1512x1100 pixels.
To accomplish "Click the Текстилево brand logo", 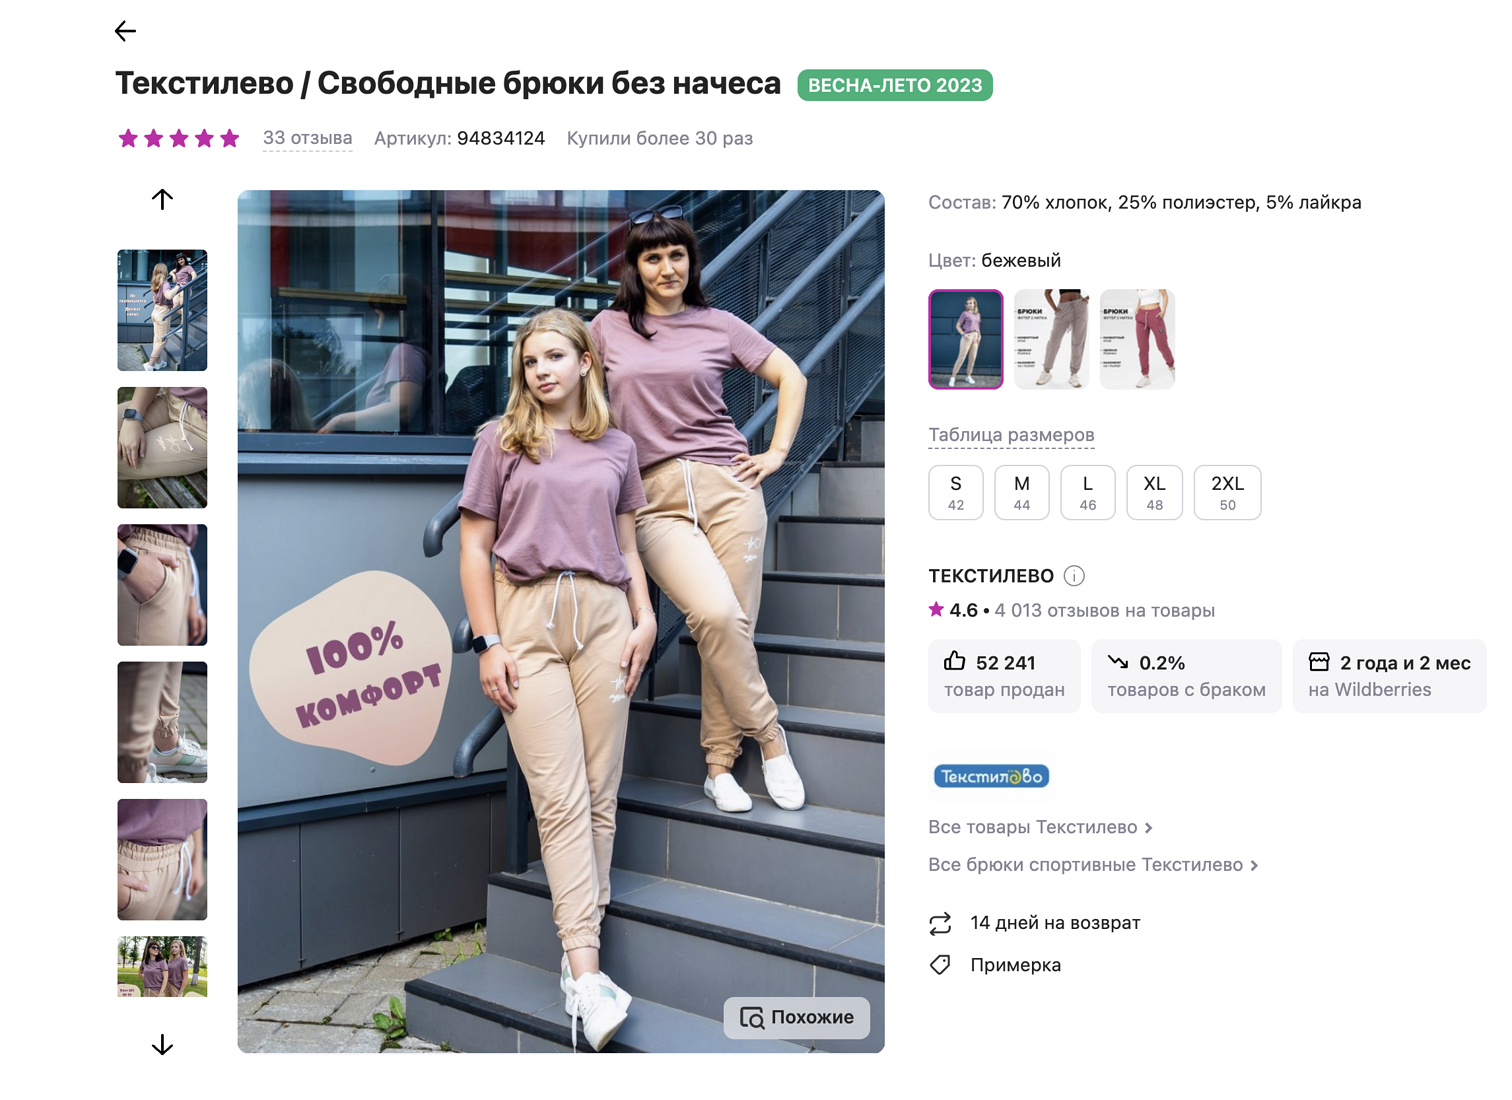I will [x=991, y=776].
